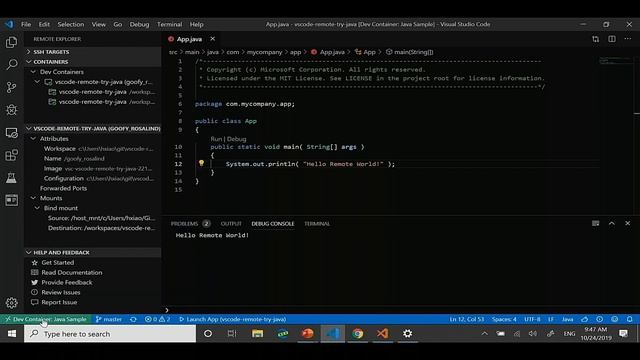This screenshot has height=360, width=640.
Task: Open Report Issue link
Action: (59, 302)
